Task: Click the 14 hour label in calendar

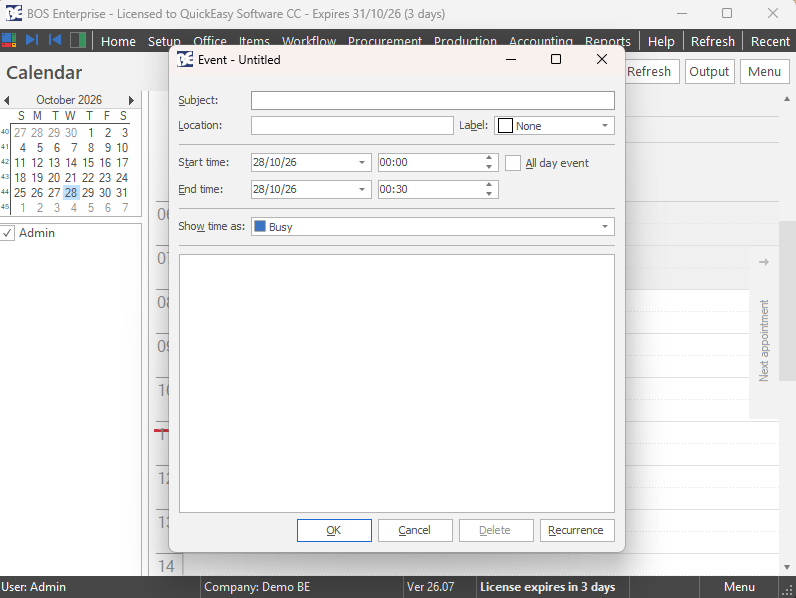Action: [x=166, y=566]
